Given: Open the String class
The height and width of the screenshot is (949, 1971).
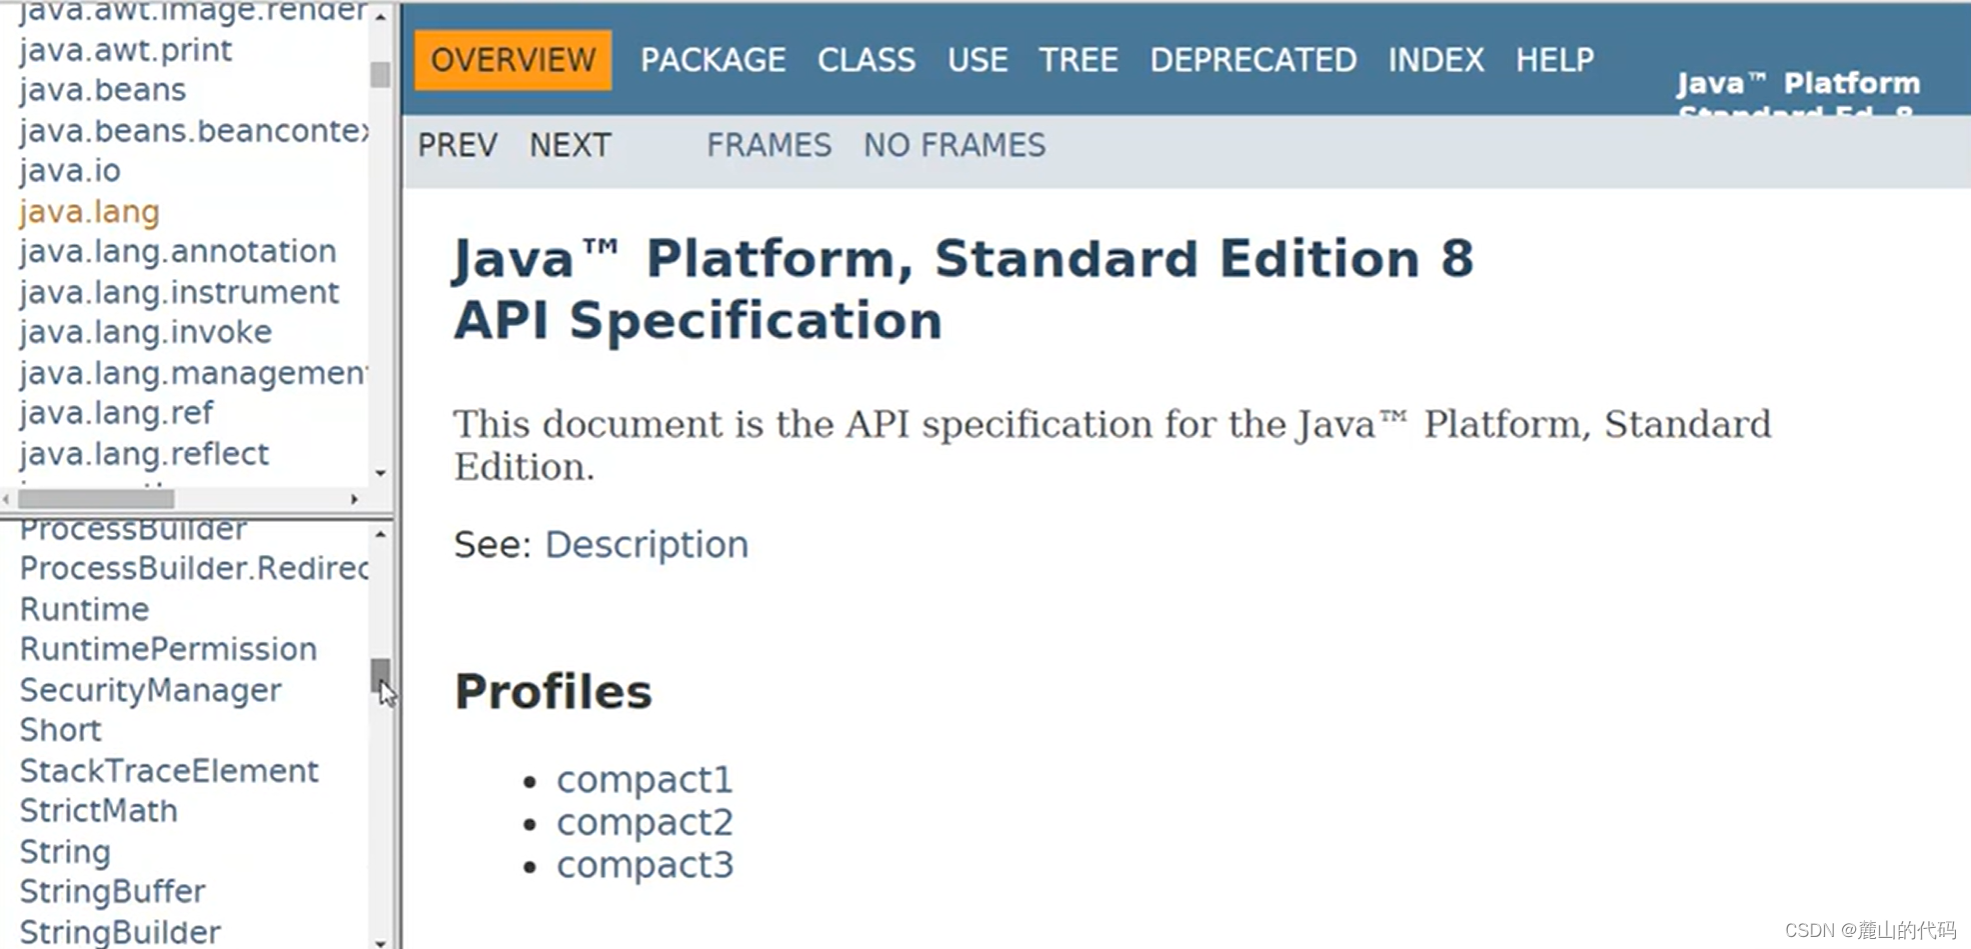Looking at the screenshot, I should (66, 852).
